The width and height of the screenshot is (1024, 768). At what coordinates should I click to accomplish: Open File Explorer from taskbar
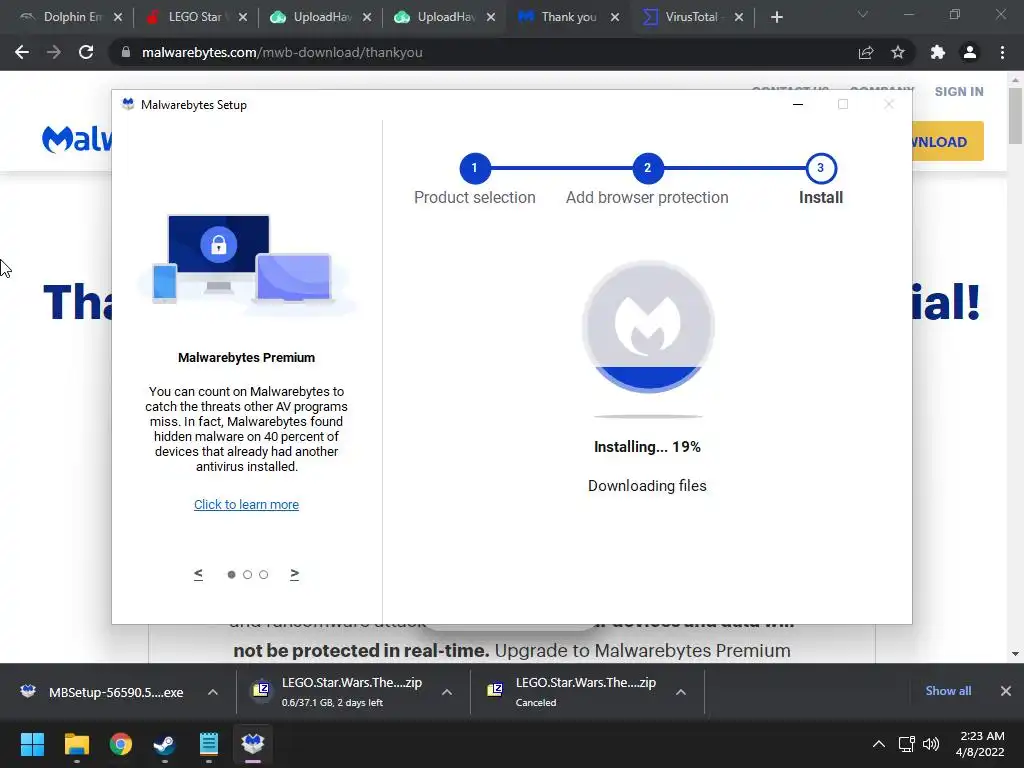[76, 744]
